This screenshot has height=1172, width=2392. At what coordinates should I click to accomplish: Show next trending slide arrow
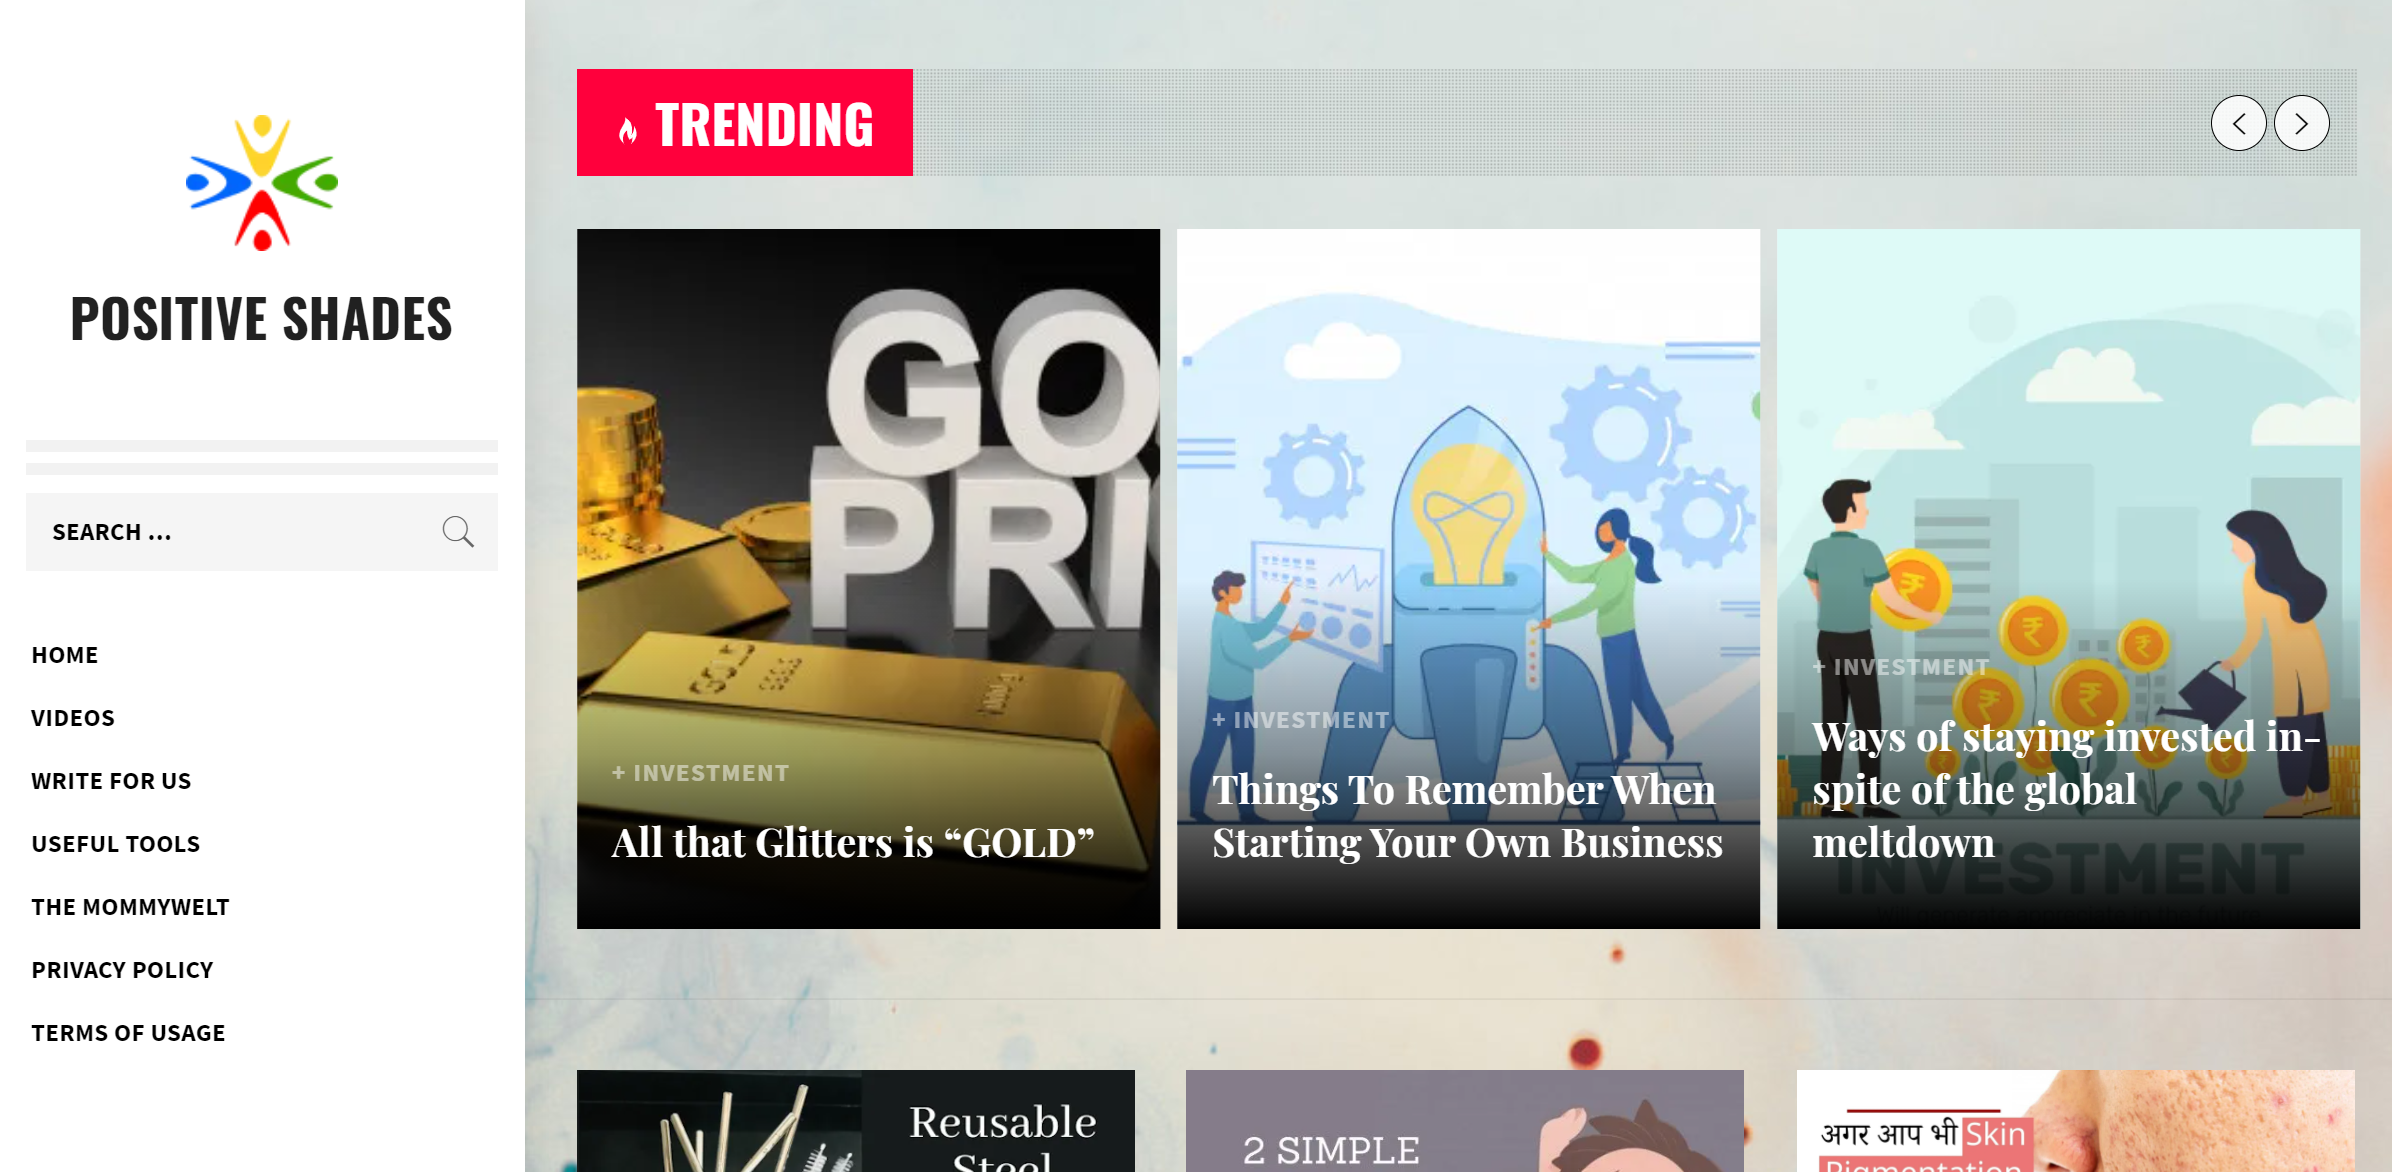2301,123
